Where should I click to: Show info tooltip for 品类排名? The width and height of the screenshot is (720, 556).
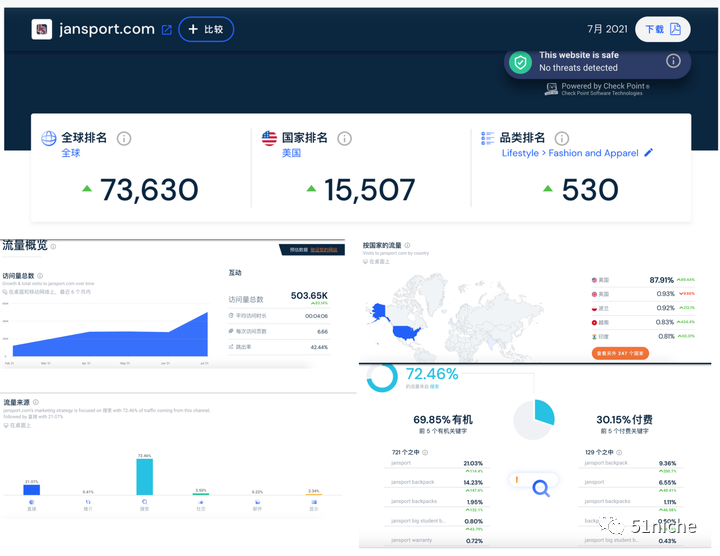pos(562,138)
